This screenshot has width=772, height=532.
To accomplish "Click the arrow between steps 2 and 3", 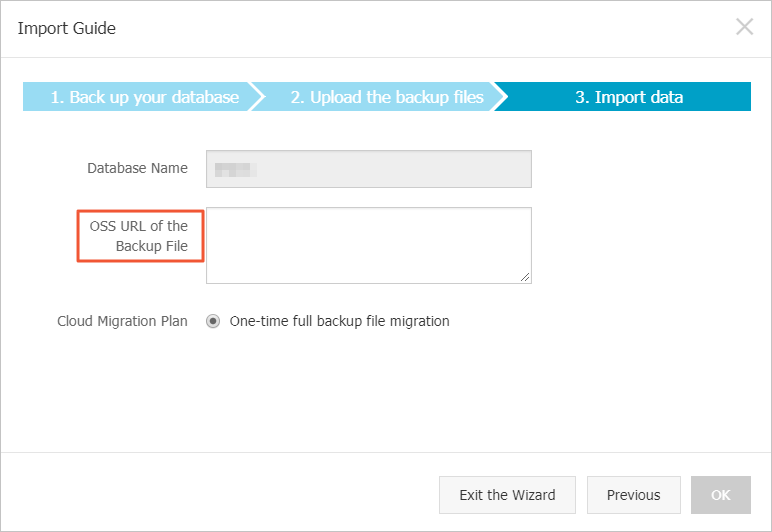I will [x=501, y=97].
